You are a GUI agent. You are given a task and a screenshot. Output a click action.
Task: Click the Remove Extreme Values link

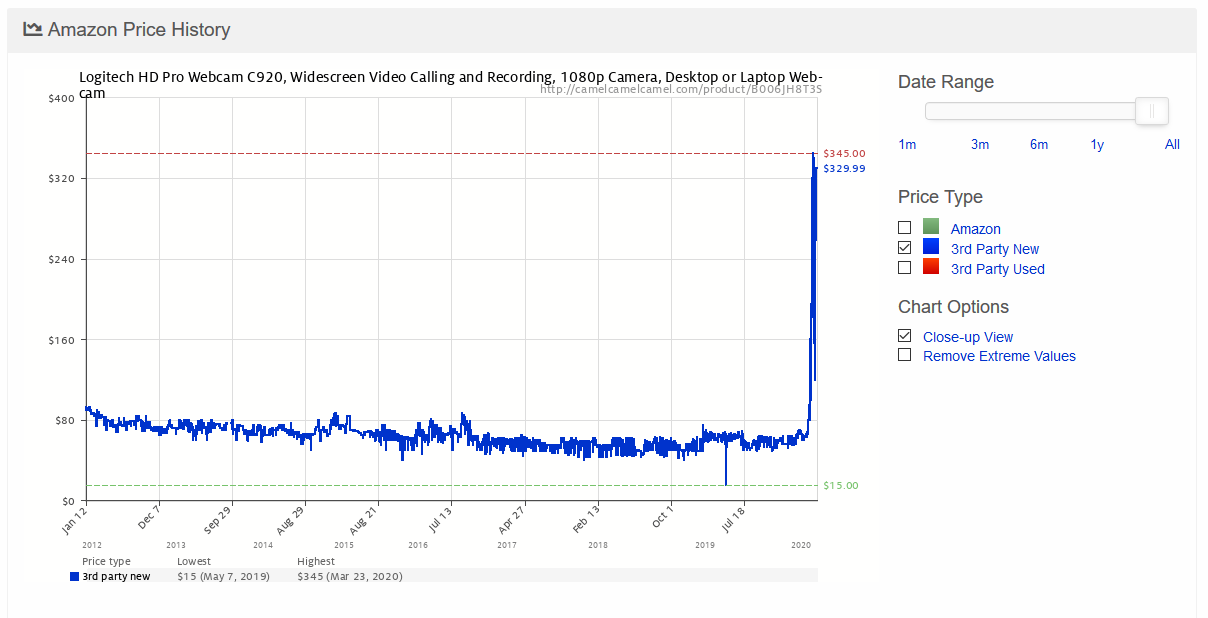pos(999,356)
